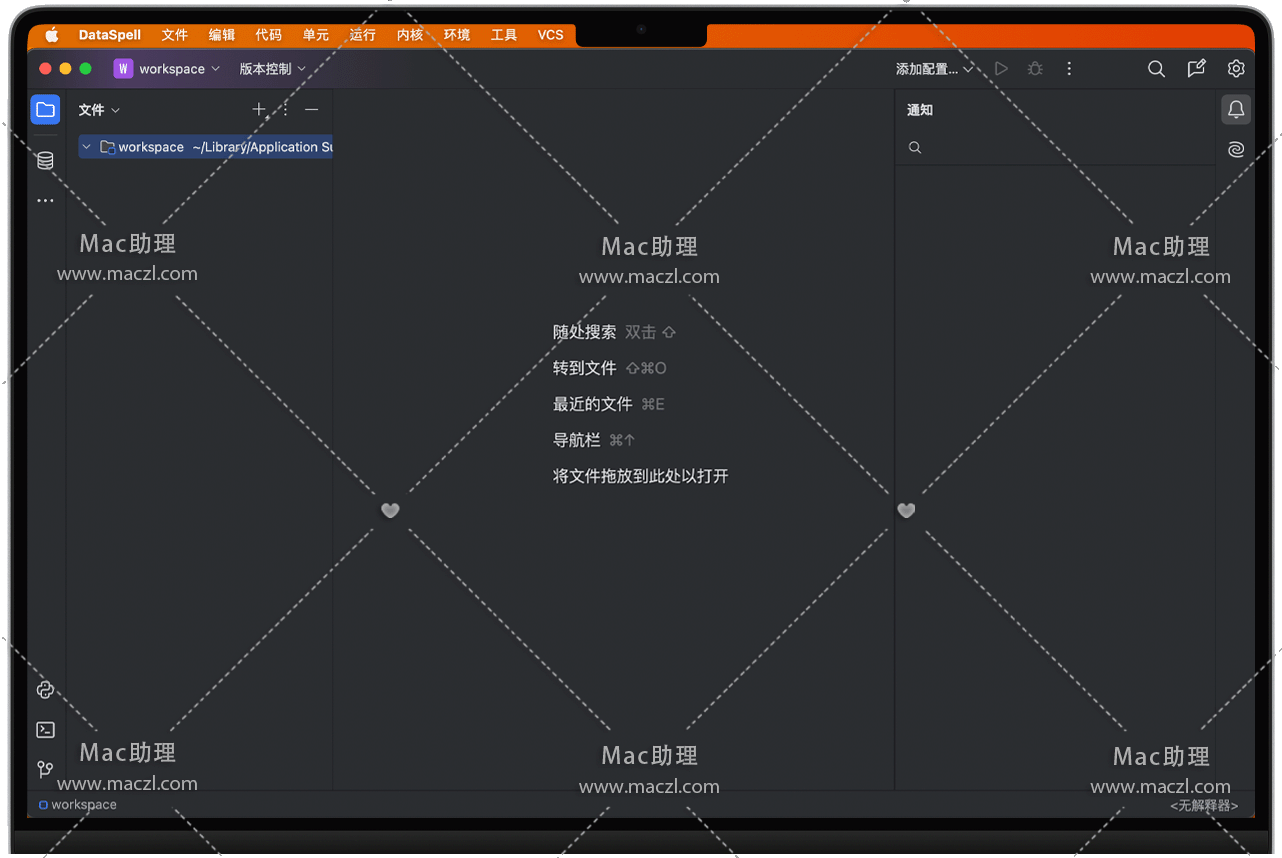Image resolution: width=1282 pixels, height=858 pixels.
Task: Open the Database tool window icon
Action: [45, 160]
